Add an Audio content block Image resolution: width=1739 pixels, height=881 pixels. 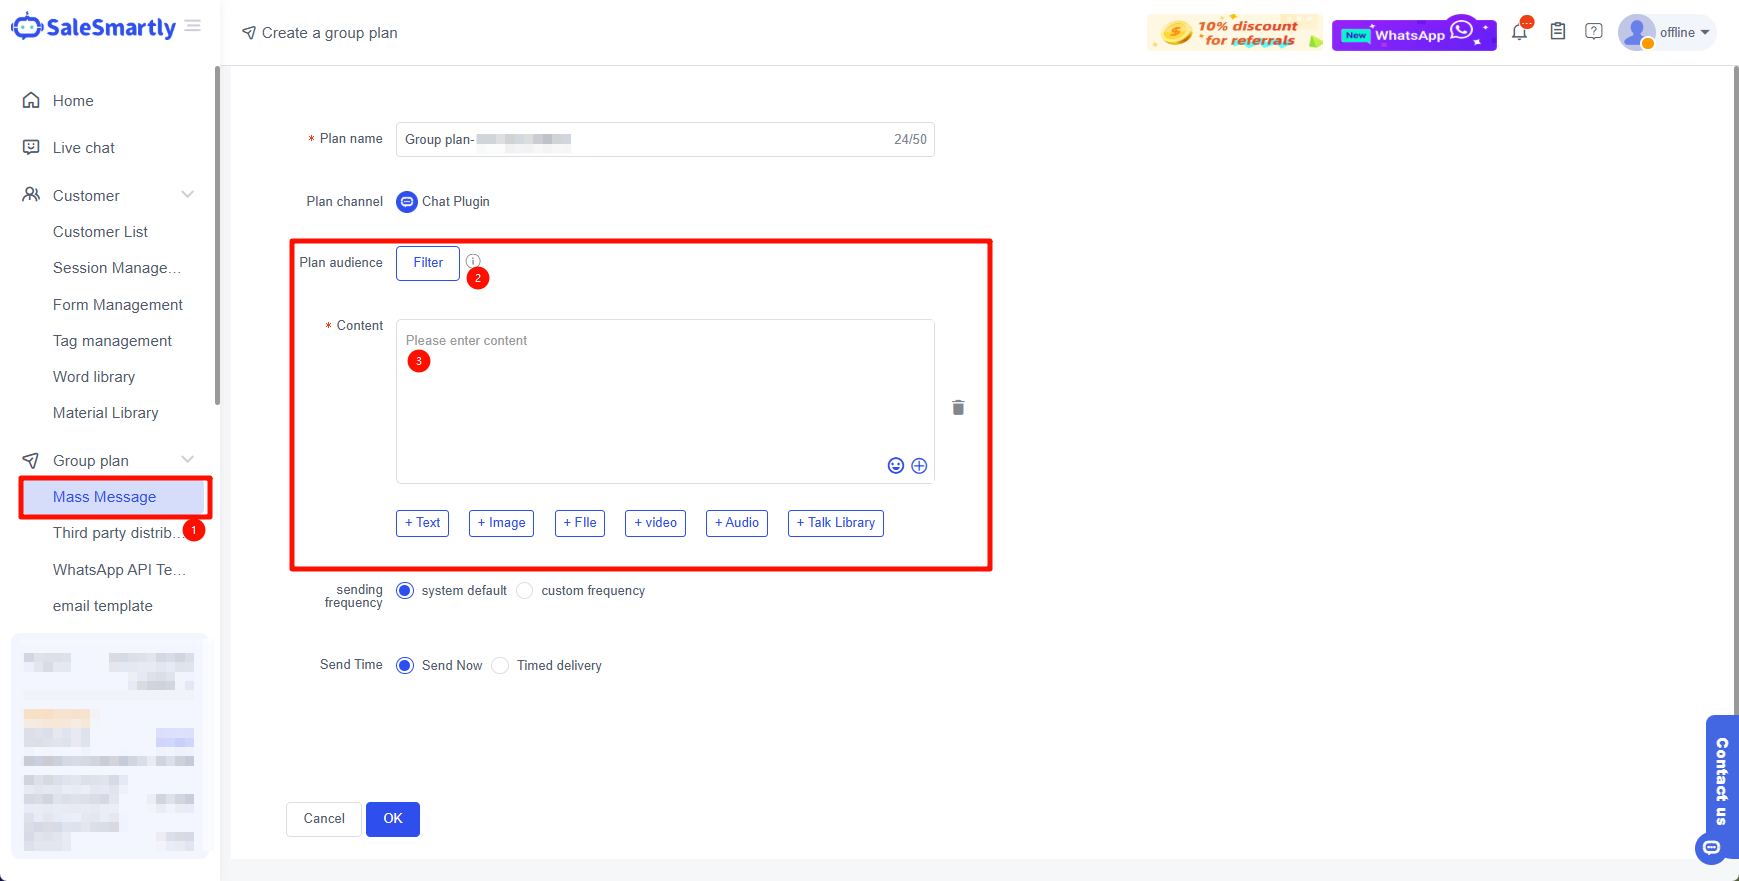click(737, 523)
